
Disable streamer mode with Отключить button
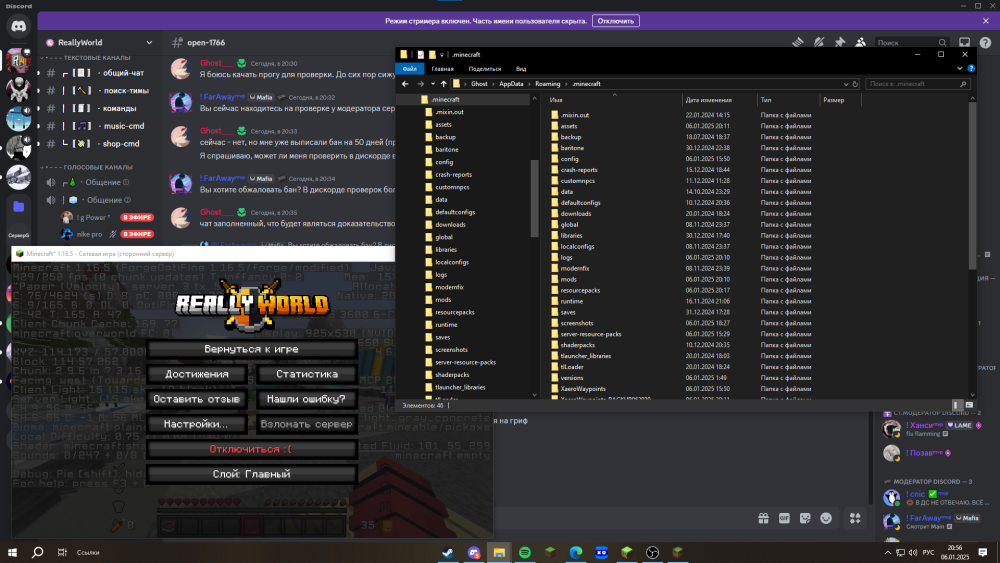pos(615,21)
